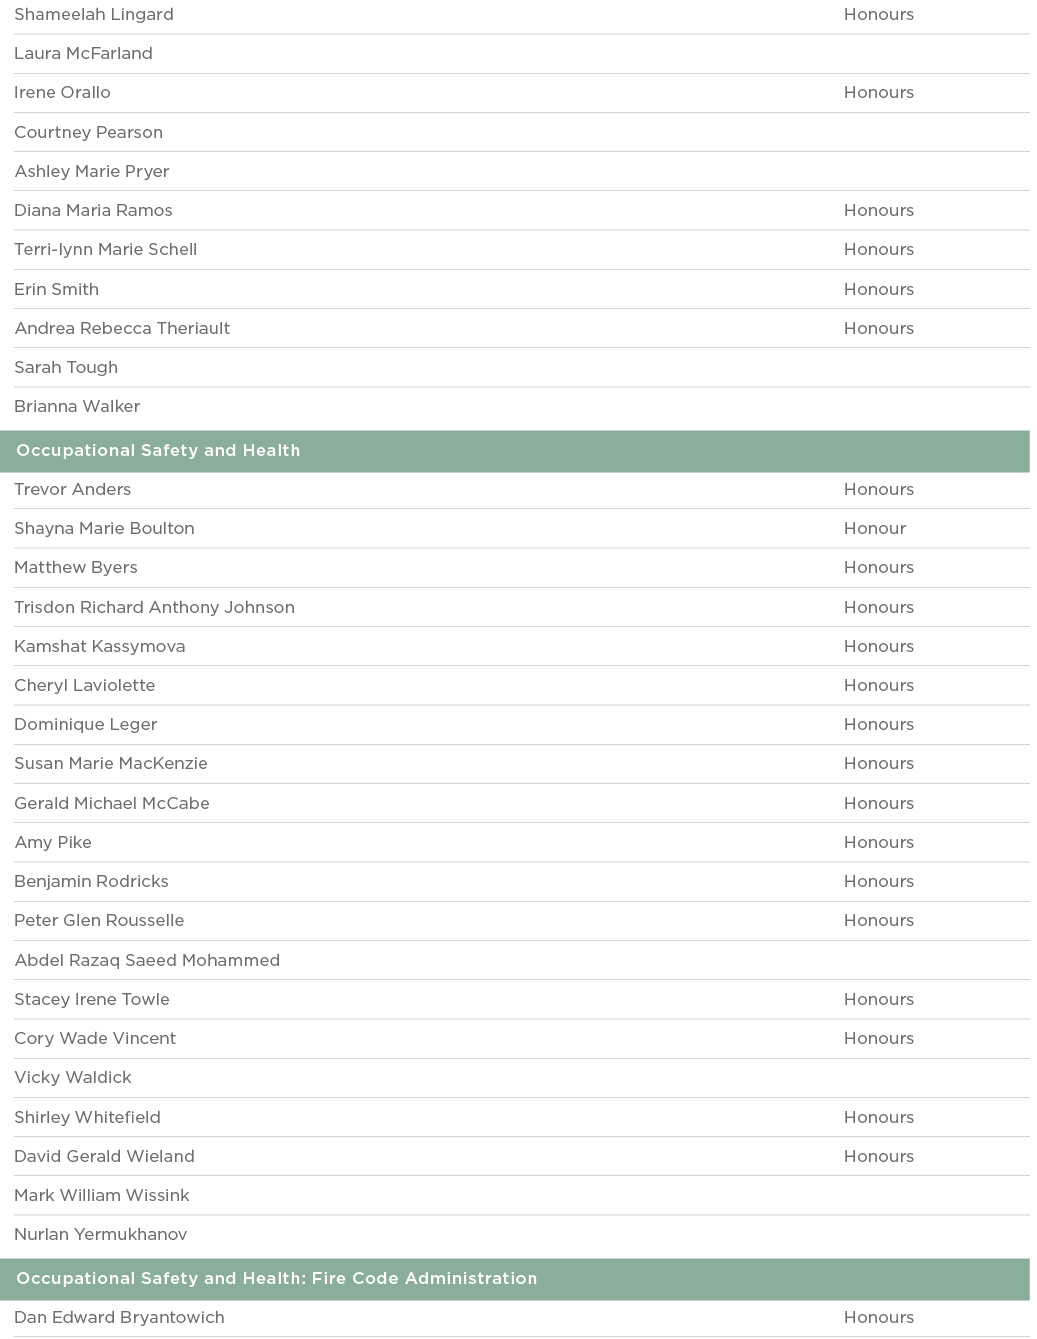This screenshot has width=1037, height=1339.
Task: Click on Diana Maria Ramos
Action: tap(93, 211)
